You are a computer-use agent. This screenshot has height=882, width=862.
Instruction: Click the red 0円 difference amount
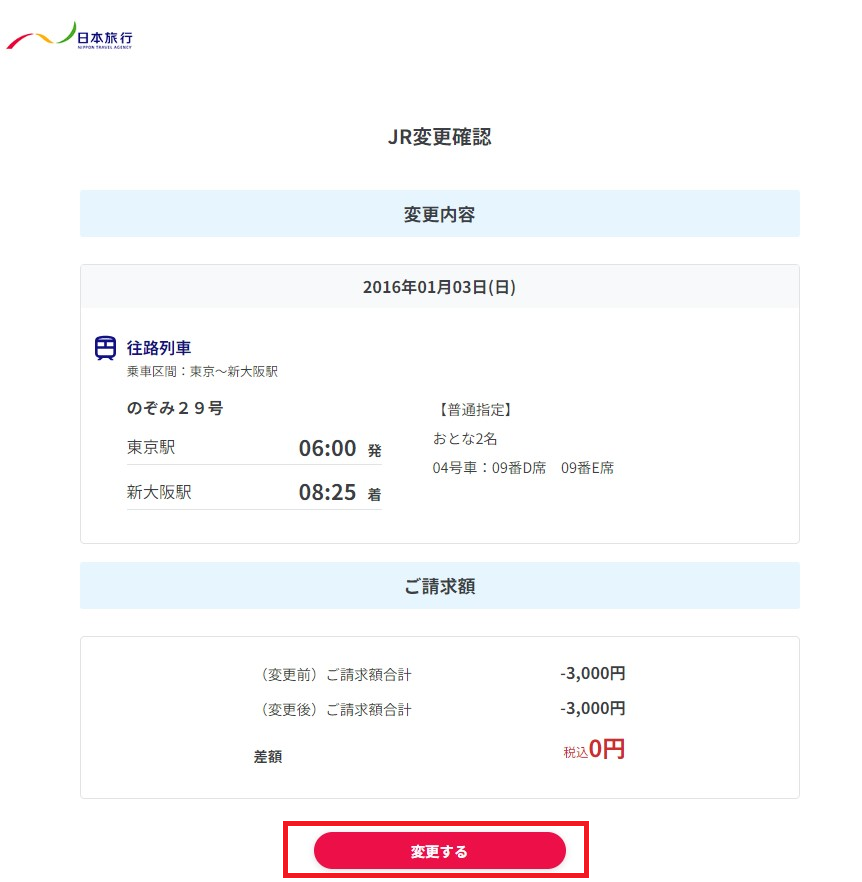pyautogui.click(x=606, y=749)
